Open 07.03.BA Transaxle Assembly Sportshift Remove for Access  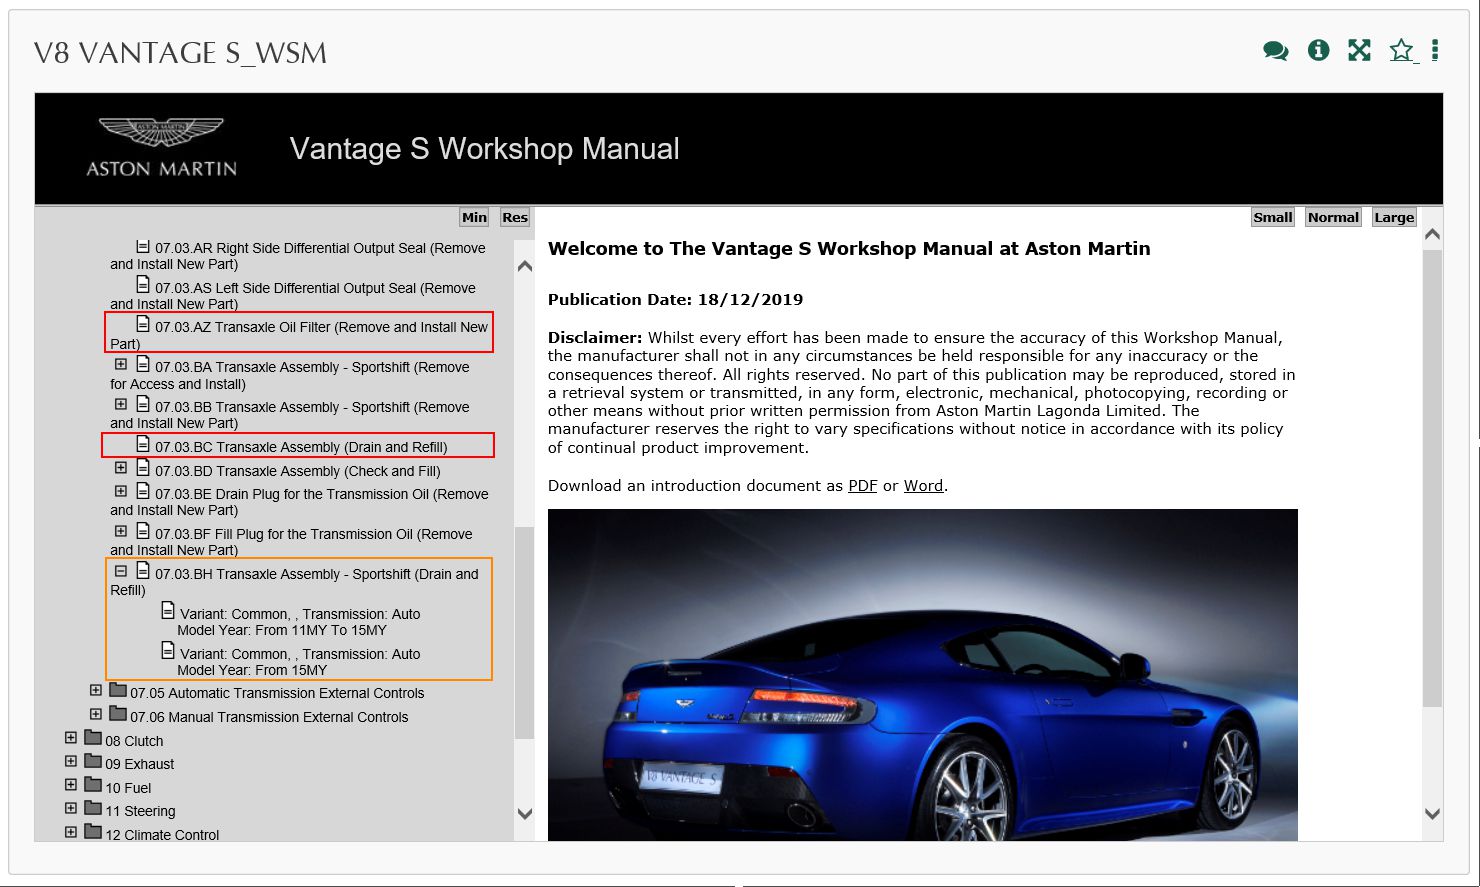(290, 375)
